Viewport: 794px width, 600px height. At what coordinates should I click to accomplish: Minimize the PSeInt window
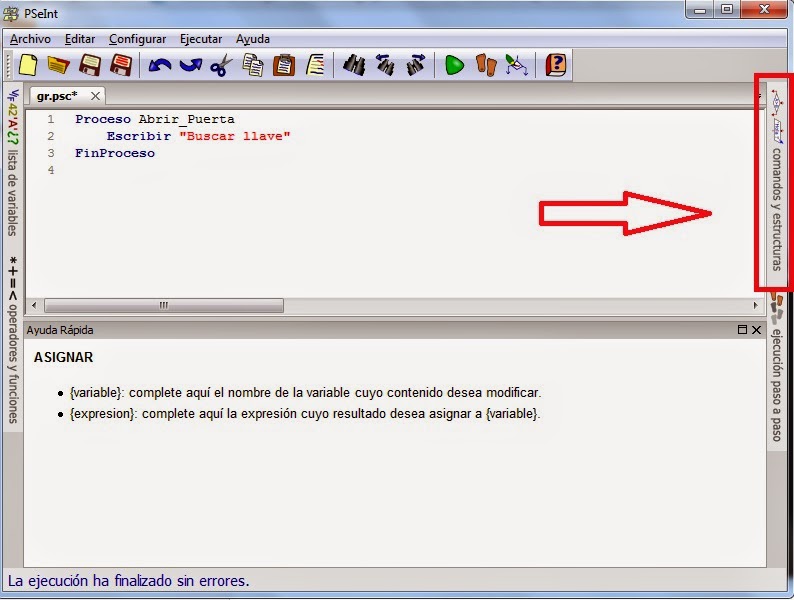pyautogui.click(x=700, y=10)
